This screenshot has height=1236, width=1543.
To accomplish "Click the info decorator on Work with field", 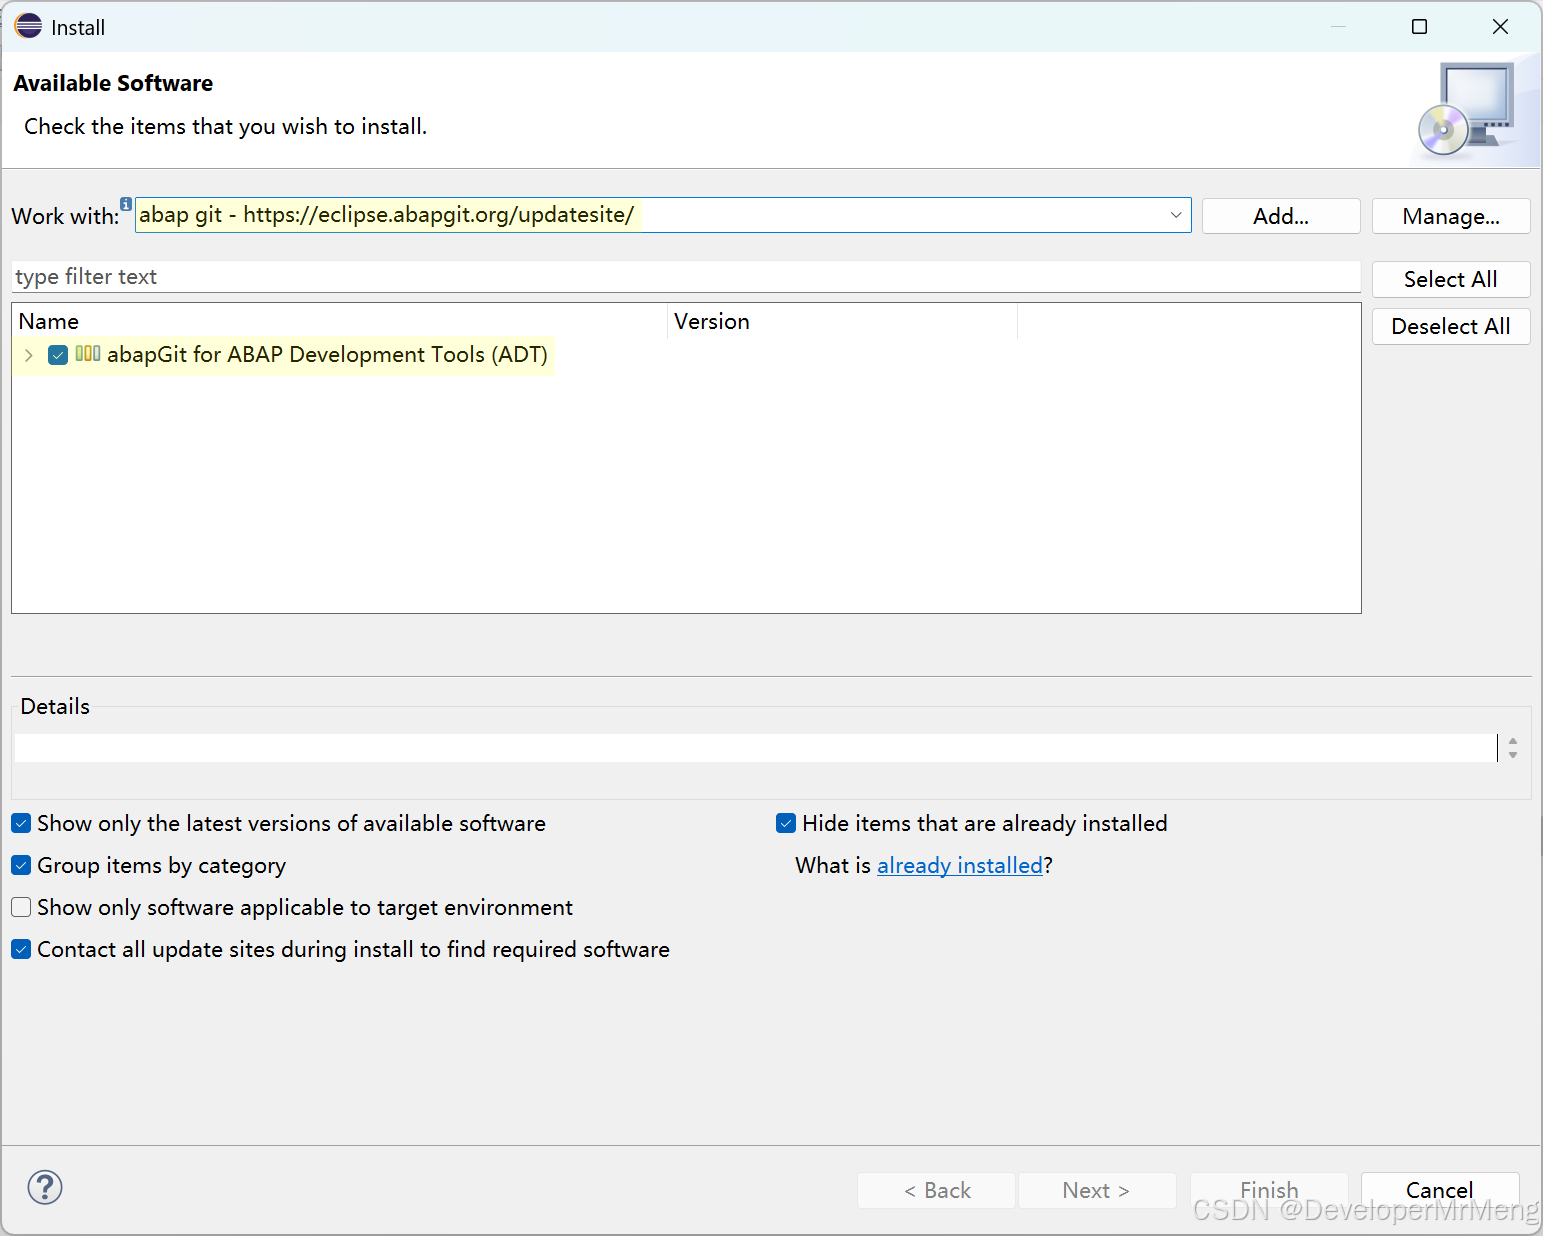I will pos(126,204).
